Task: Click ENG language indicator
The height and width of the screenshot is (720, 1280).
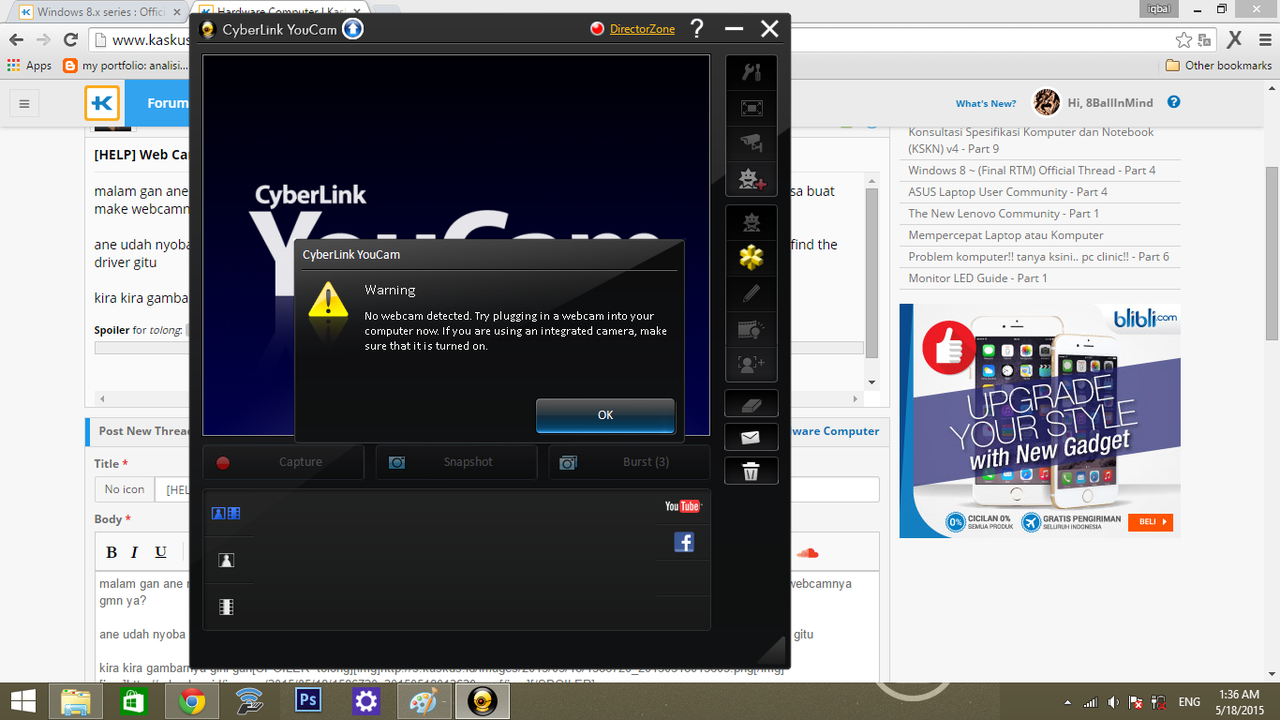Action: [1190, 702]
